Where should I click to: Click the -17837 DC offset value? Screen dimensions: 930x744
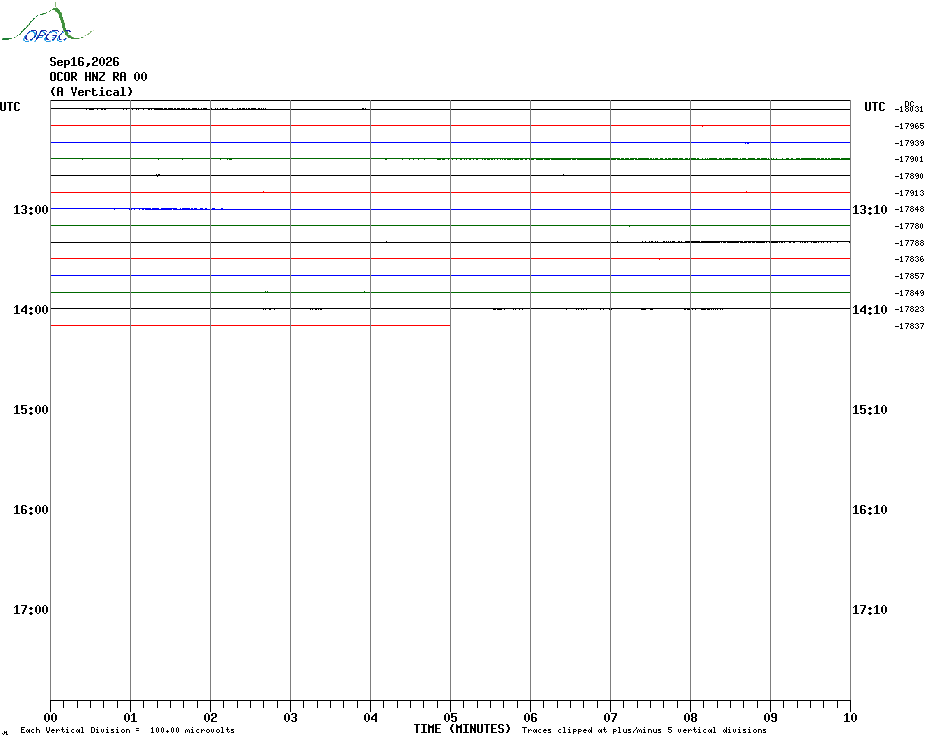point(909,326)
